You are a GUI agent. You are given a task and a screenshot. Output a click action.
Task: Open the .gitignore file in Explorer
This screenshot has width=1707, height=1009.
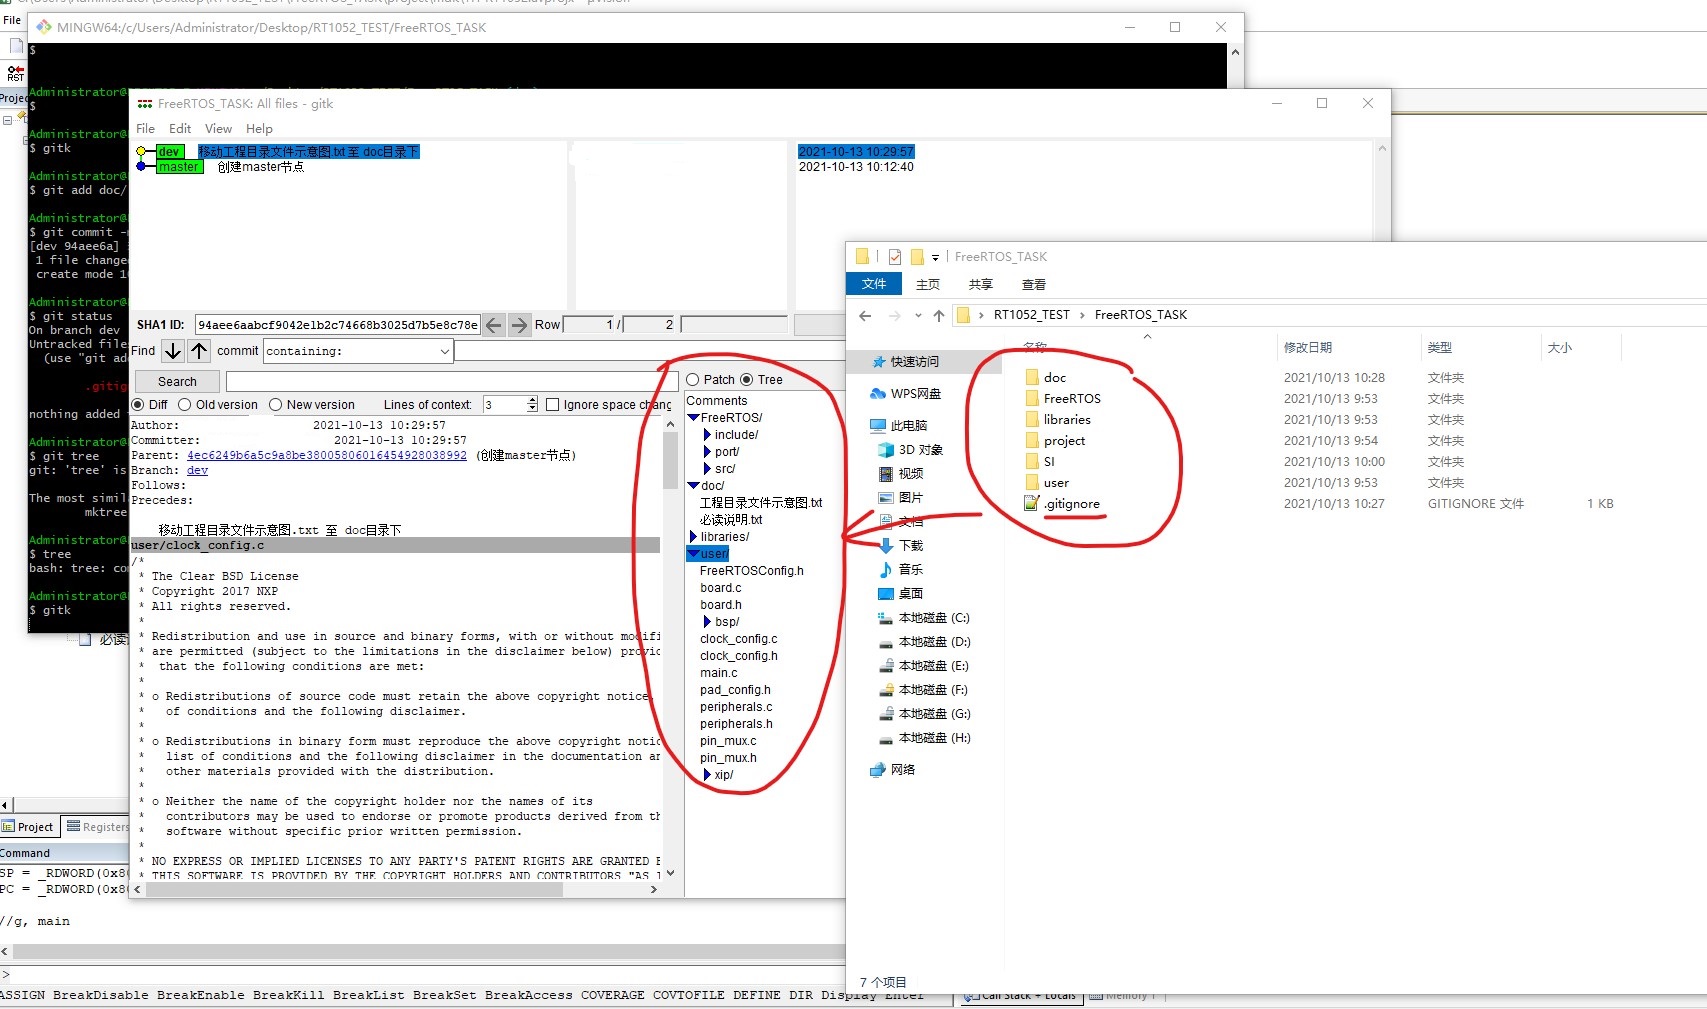pos(1071,504)
